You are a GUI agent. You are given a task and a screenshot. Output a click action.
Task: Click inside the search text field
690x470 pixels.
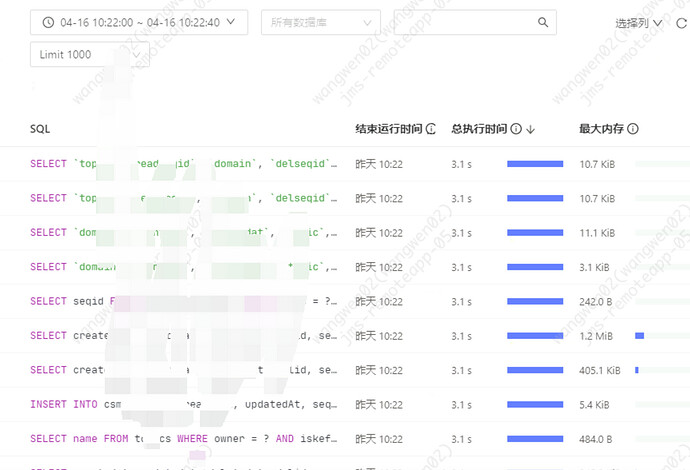462,22
